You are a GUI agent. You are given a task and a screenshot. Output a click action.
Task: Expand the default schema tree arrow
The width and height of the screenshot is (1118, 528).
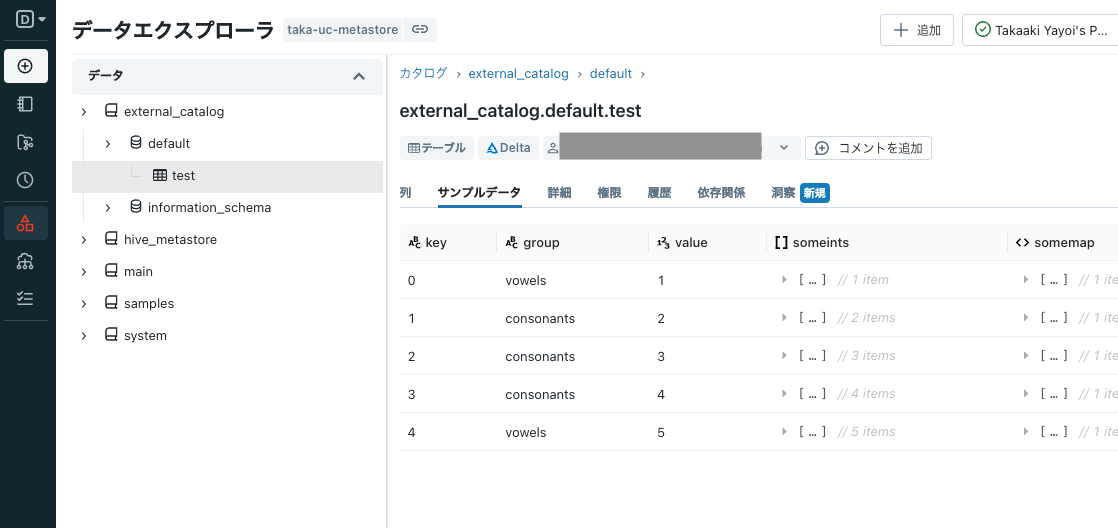point(108,144)
